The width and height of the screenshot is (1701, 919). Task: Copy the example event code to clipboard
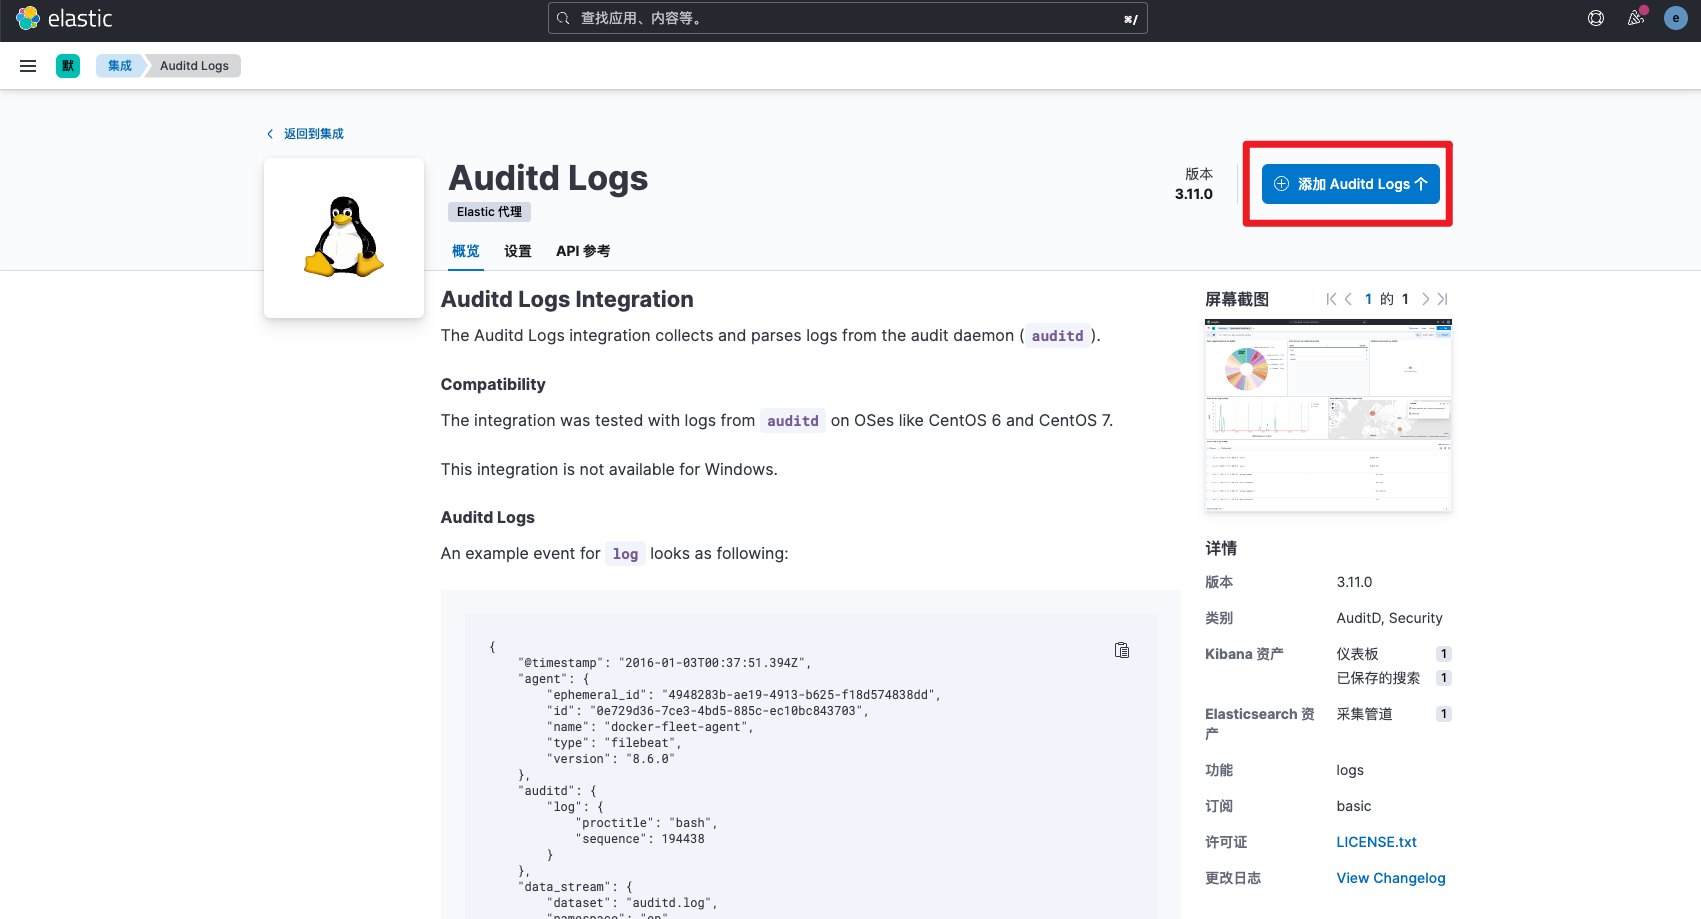point(1122,650)
